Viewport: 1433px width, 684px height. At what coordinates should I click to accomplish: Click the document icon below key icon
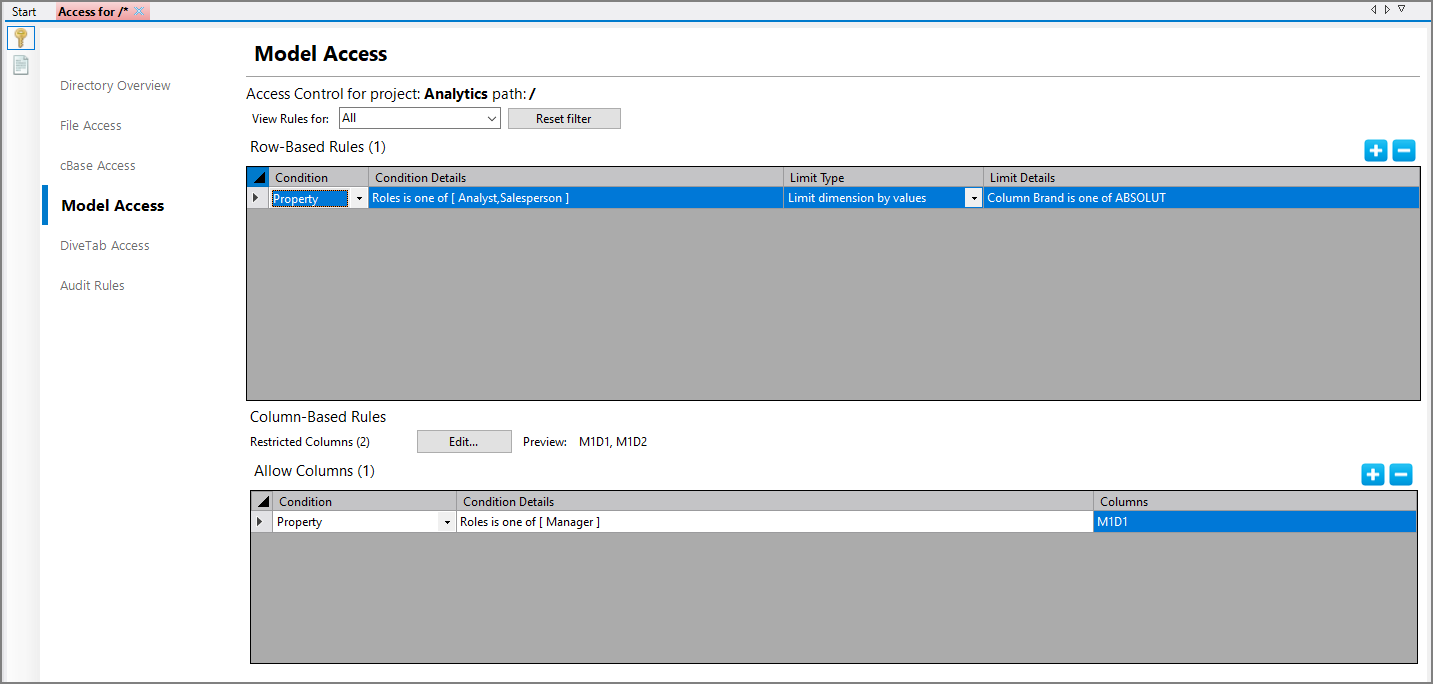click(20, 66)
